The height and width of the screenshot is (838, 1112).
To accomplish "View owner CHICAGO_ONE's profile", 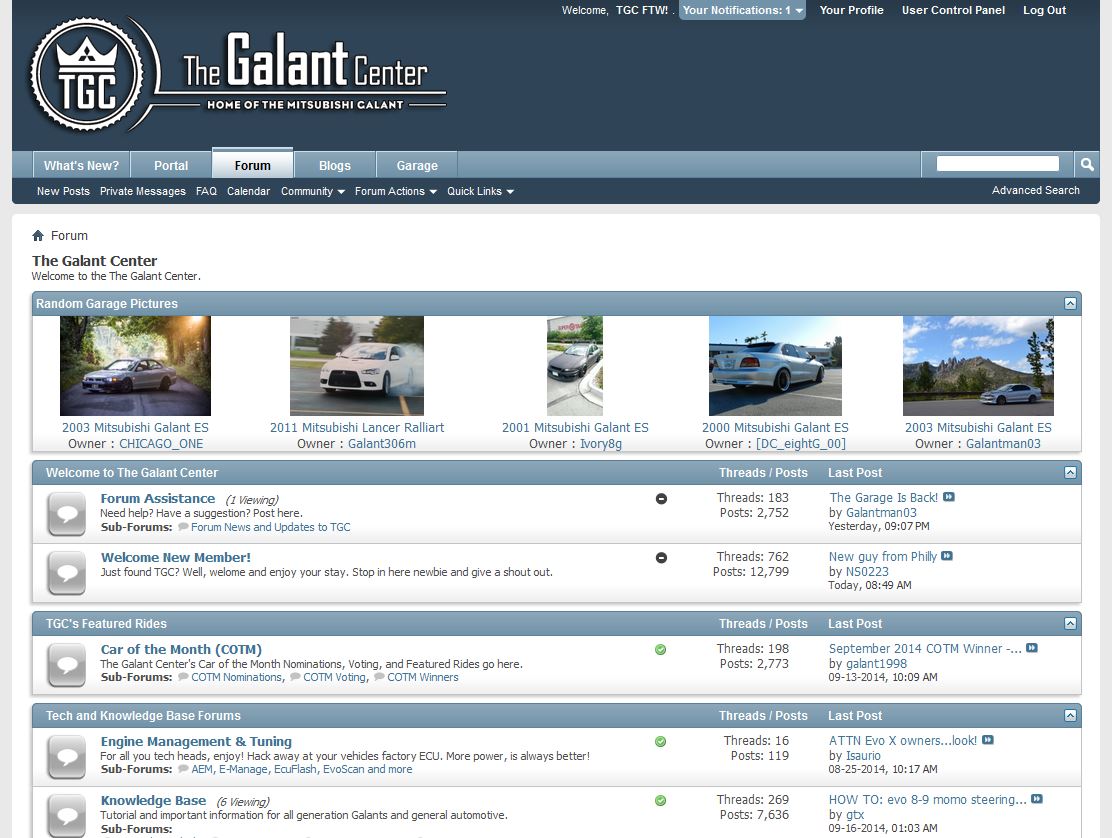I will coord(161,444).
